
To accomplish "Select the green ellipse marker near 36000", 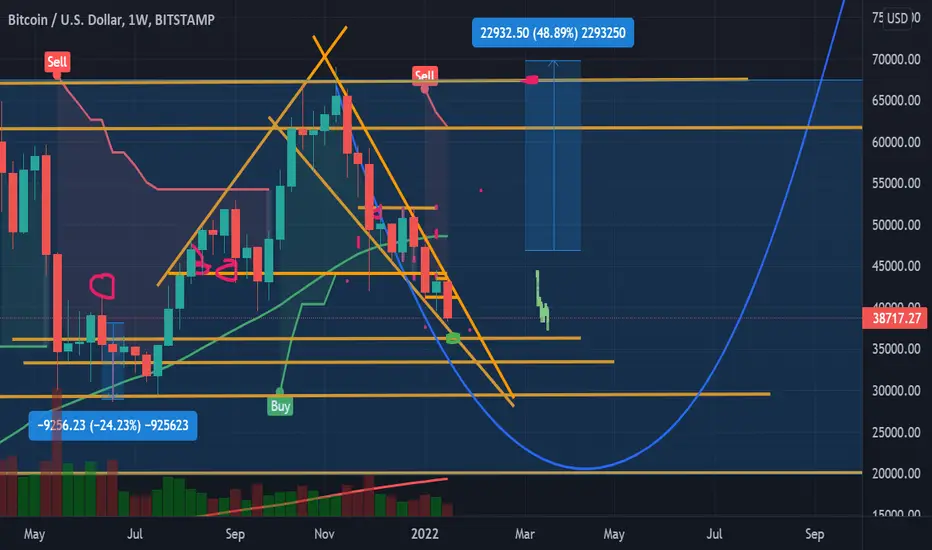I will click(453, 338).
